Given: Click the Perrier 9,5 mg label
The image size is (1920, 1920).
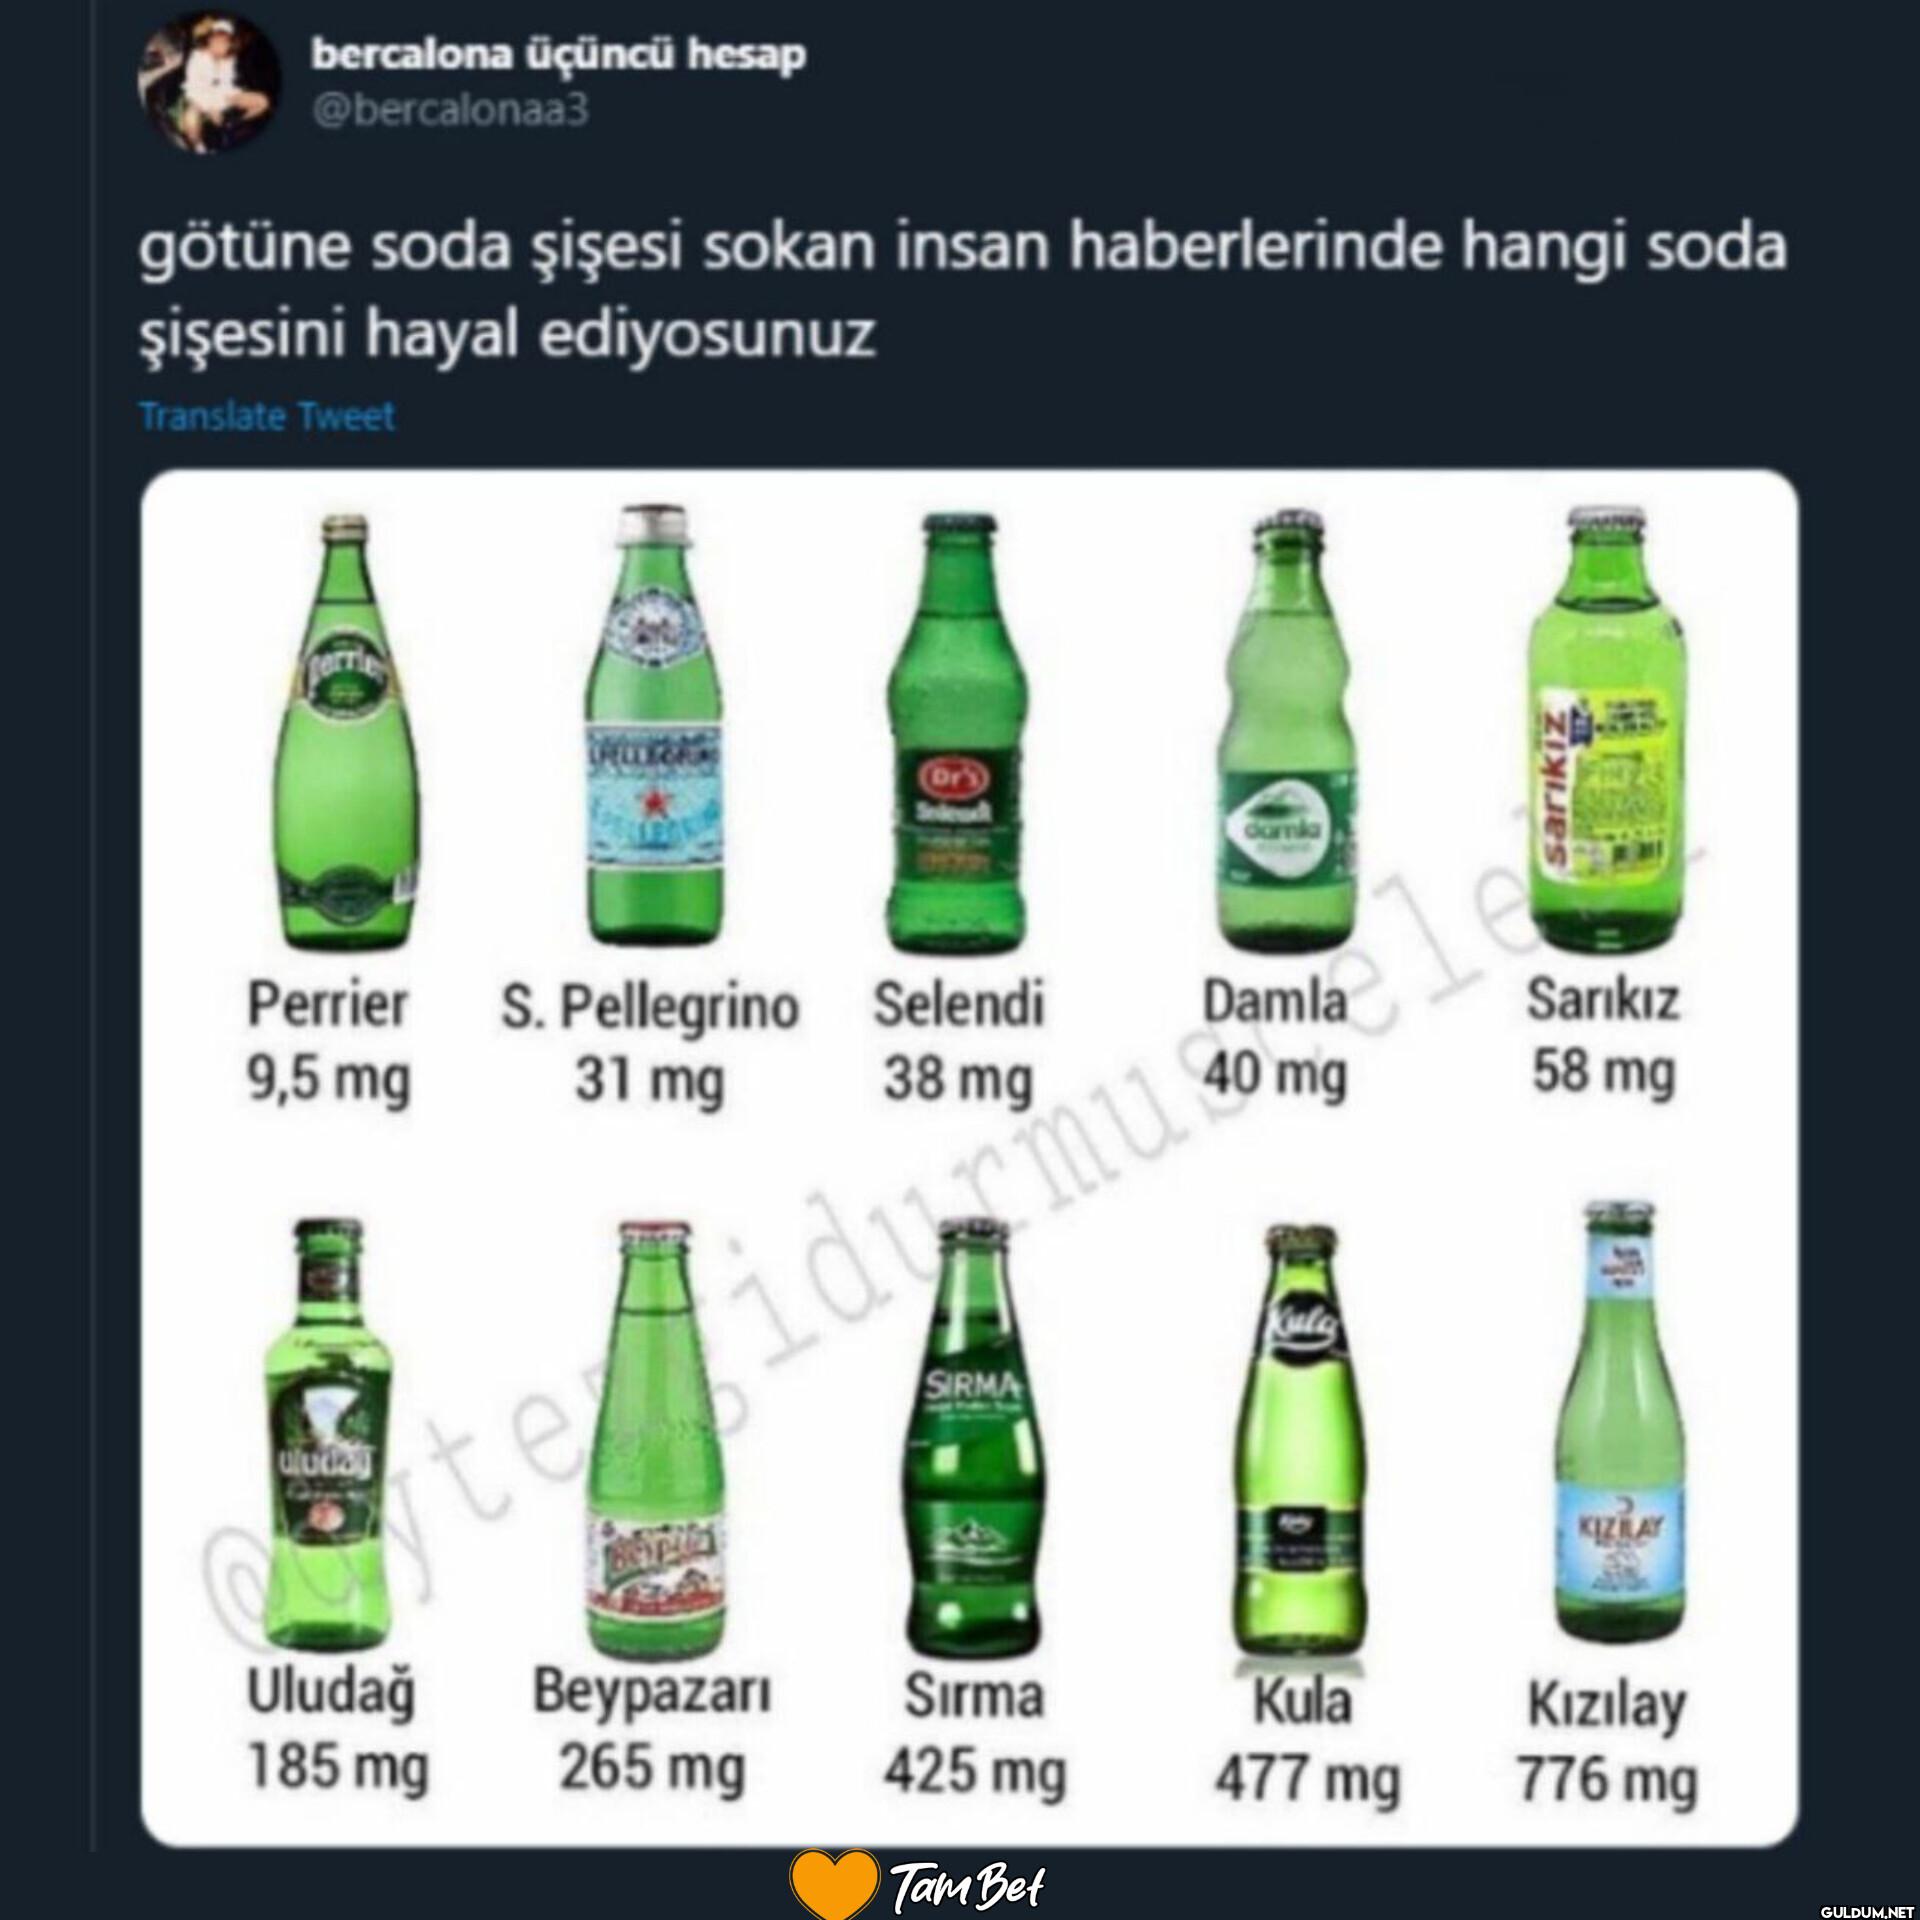Looking at the screenshot, I should (x=329, y=1042).
